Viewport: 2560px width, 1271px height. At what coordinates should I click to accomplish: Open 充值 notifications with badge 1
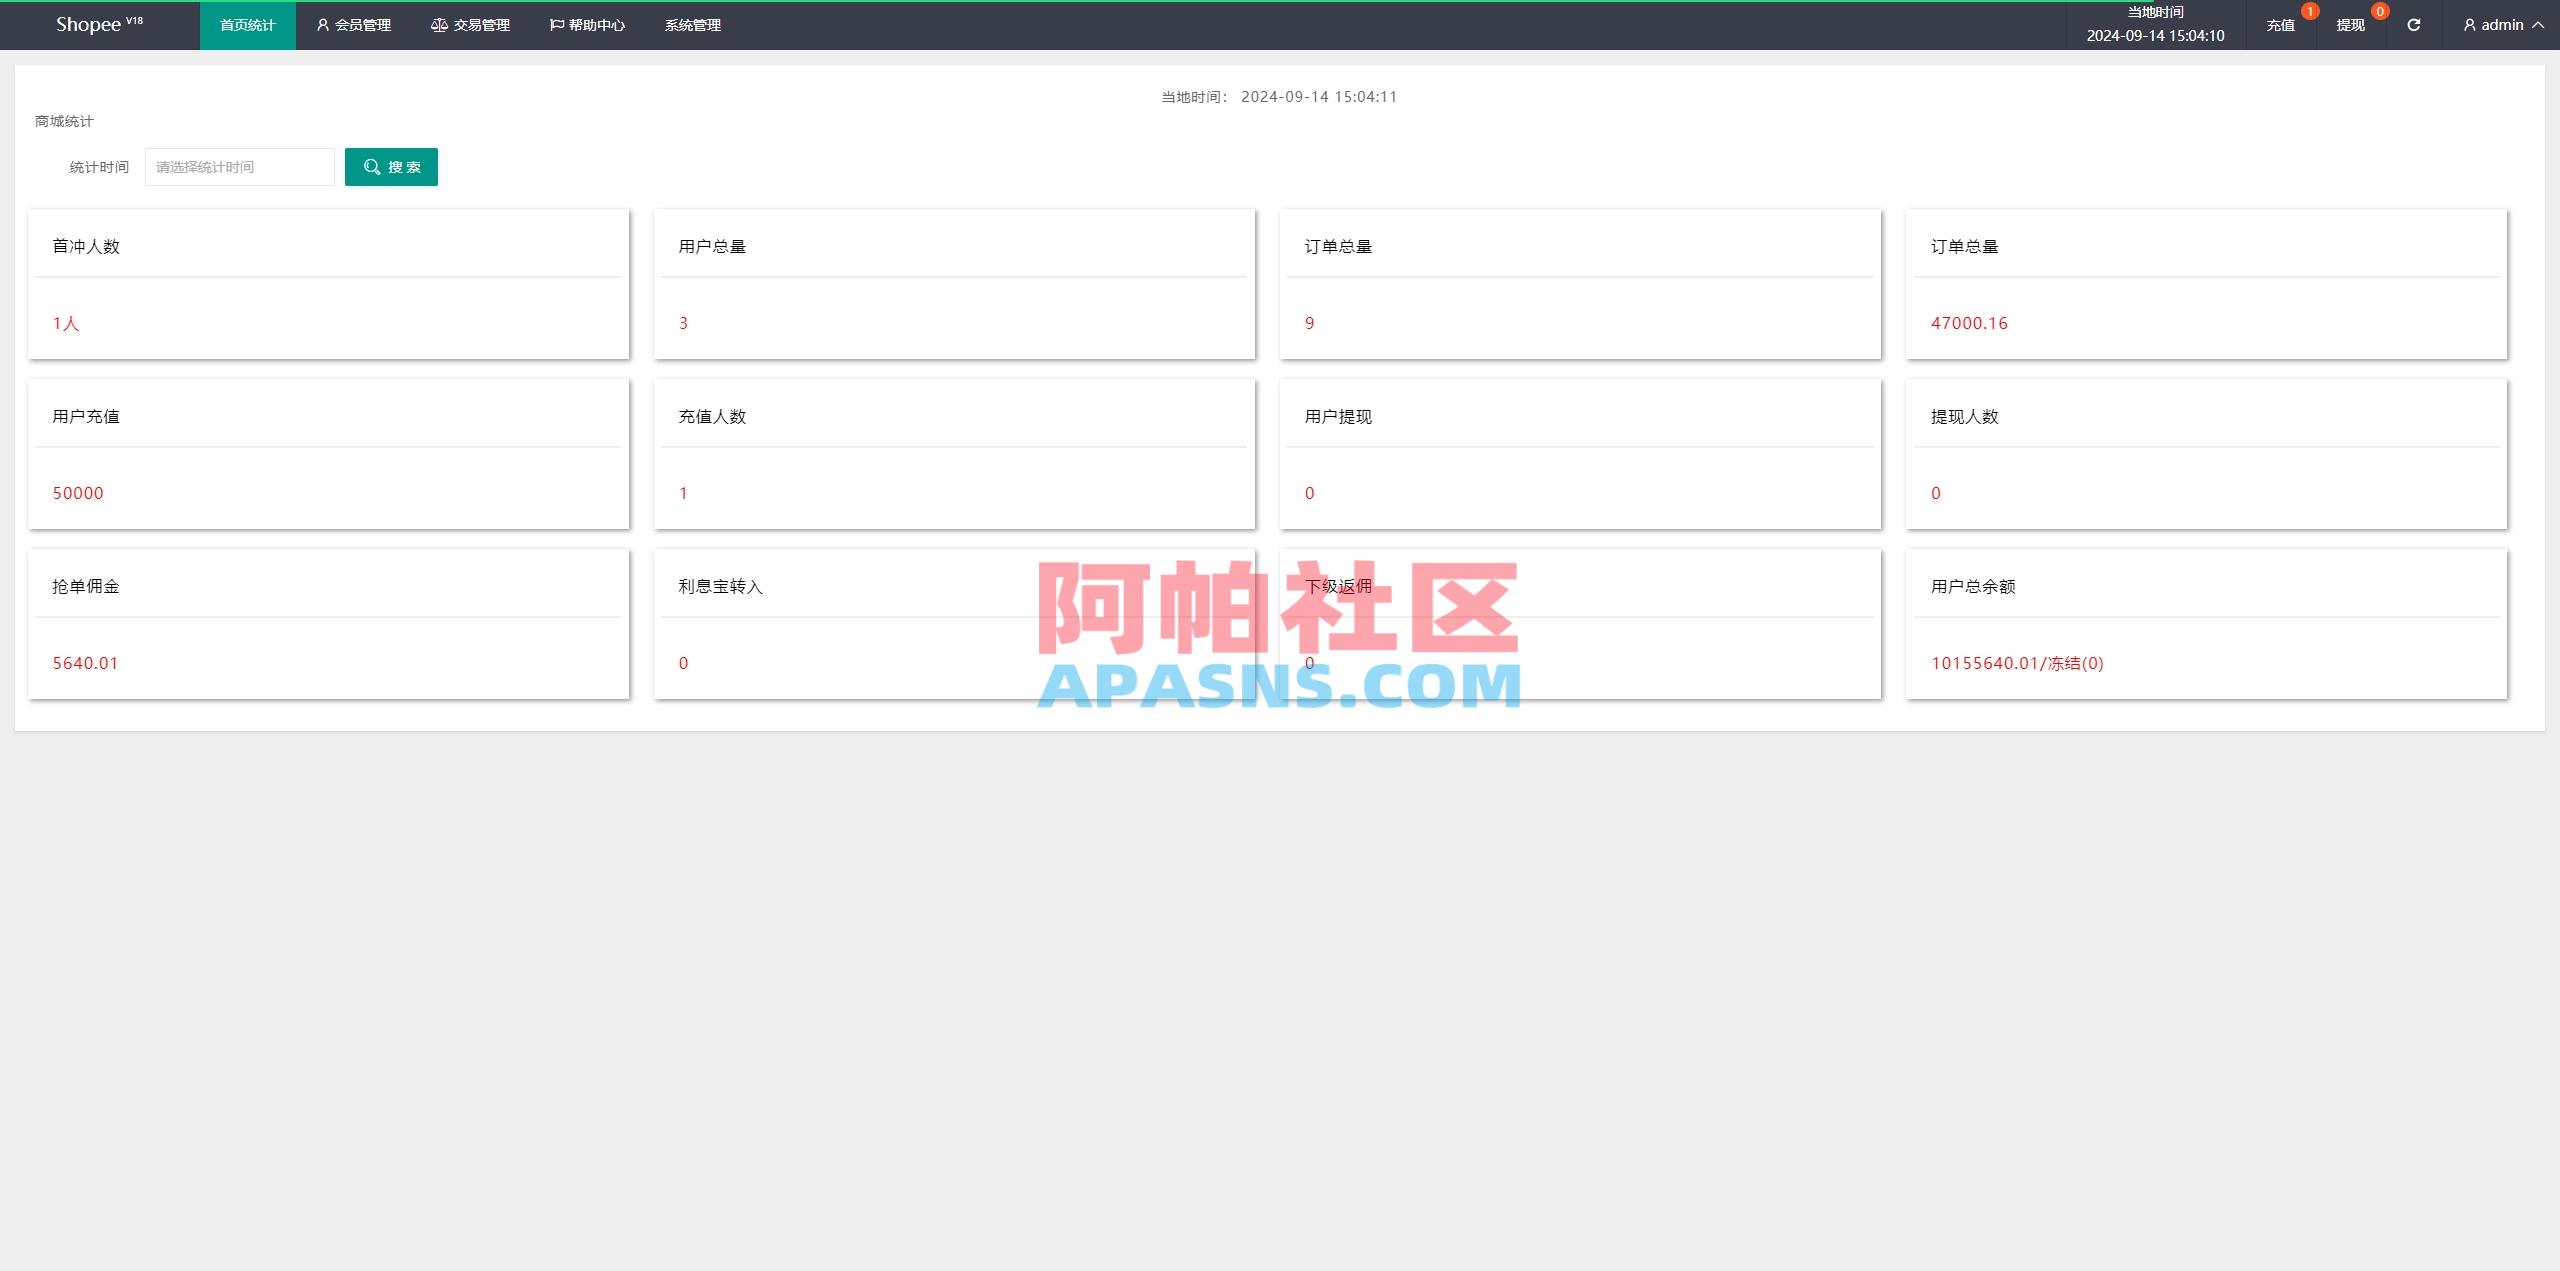coord(2283,25)
